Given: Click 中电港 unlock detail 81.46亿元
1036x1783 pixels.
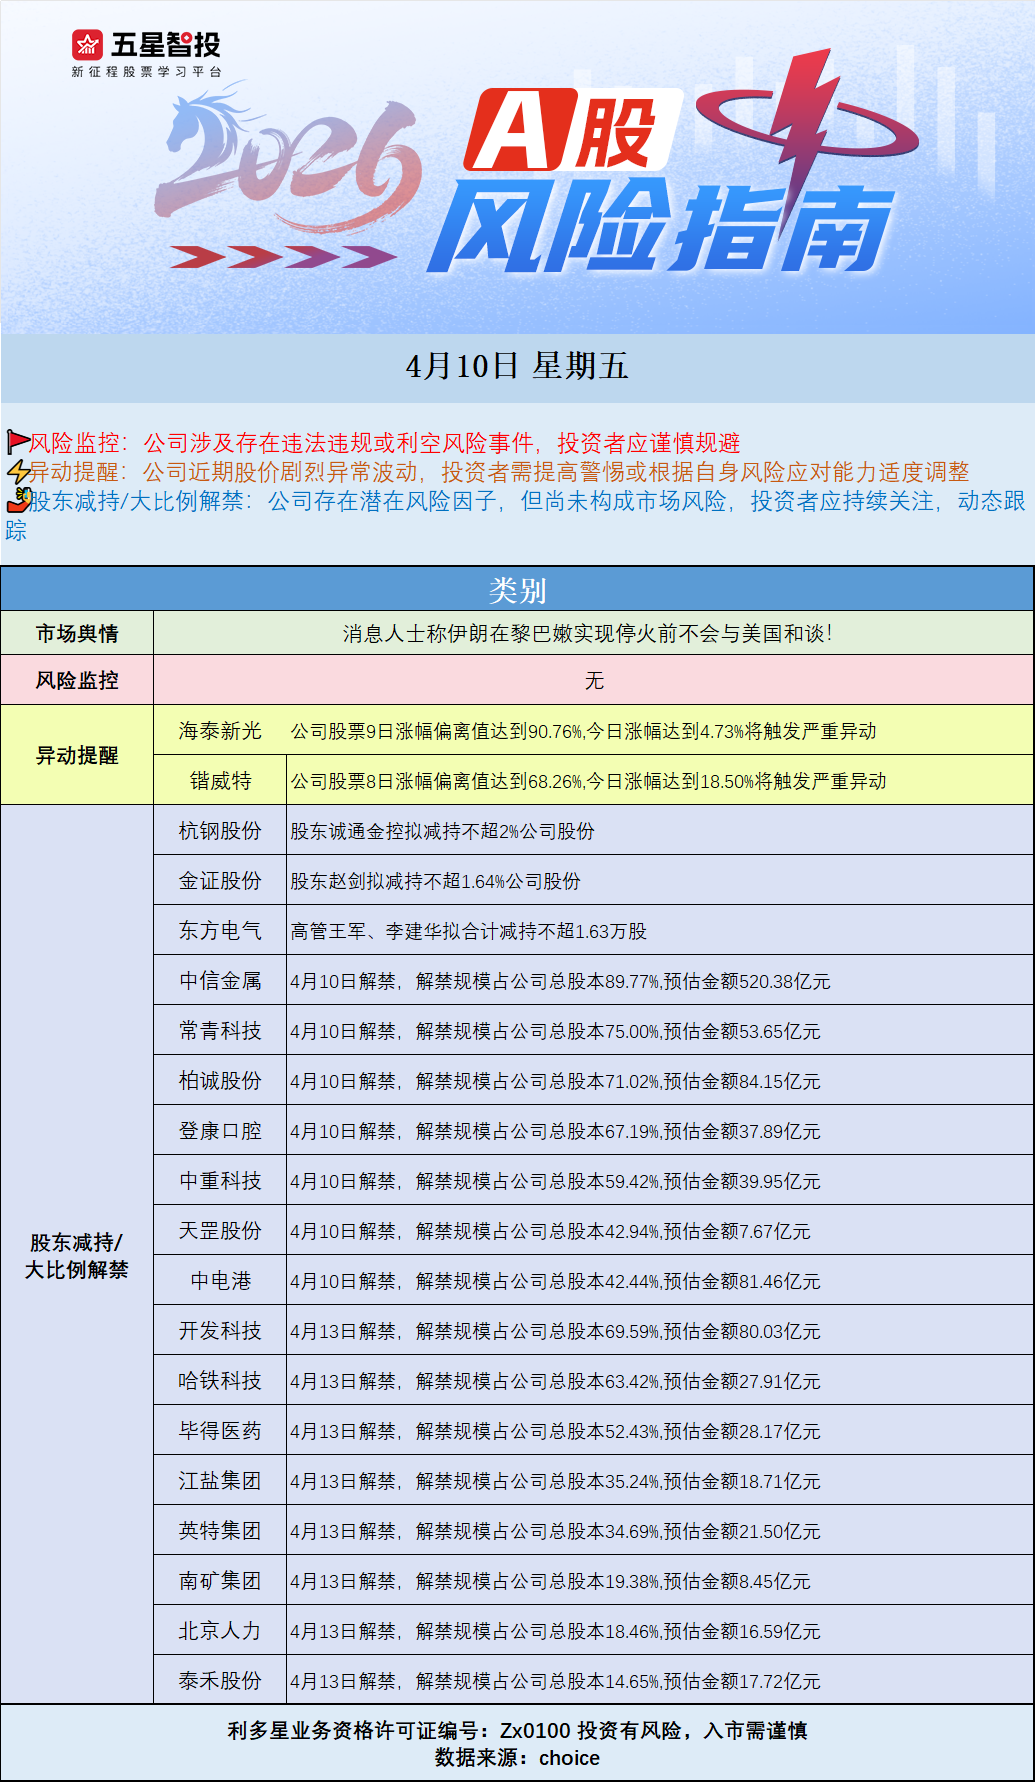Looking at the screenshot, I should tap(555, 1281).
